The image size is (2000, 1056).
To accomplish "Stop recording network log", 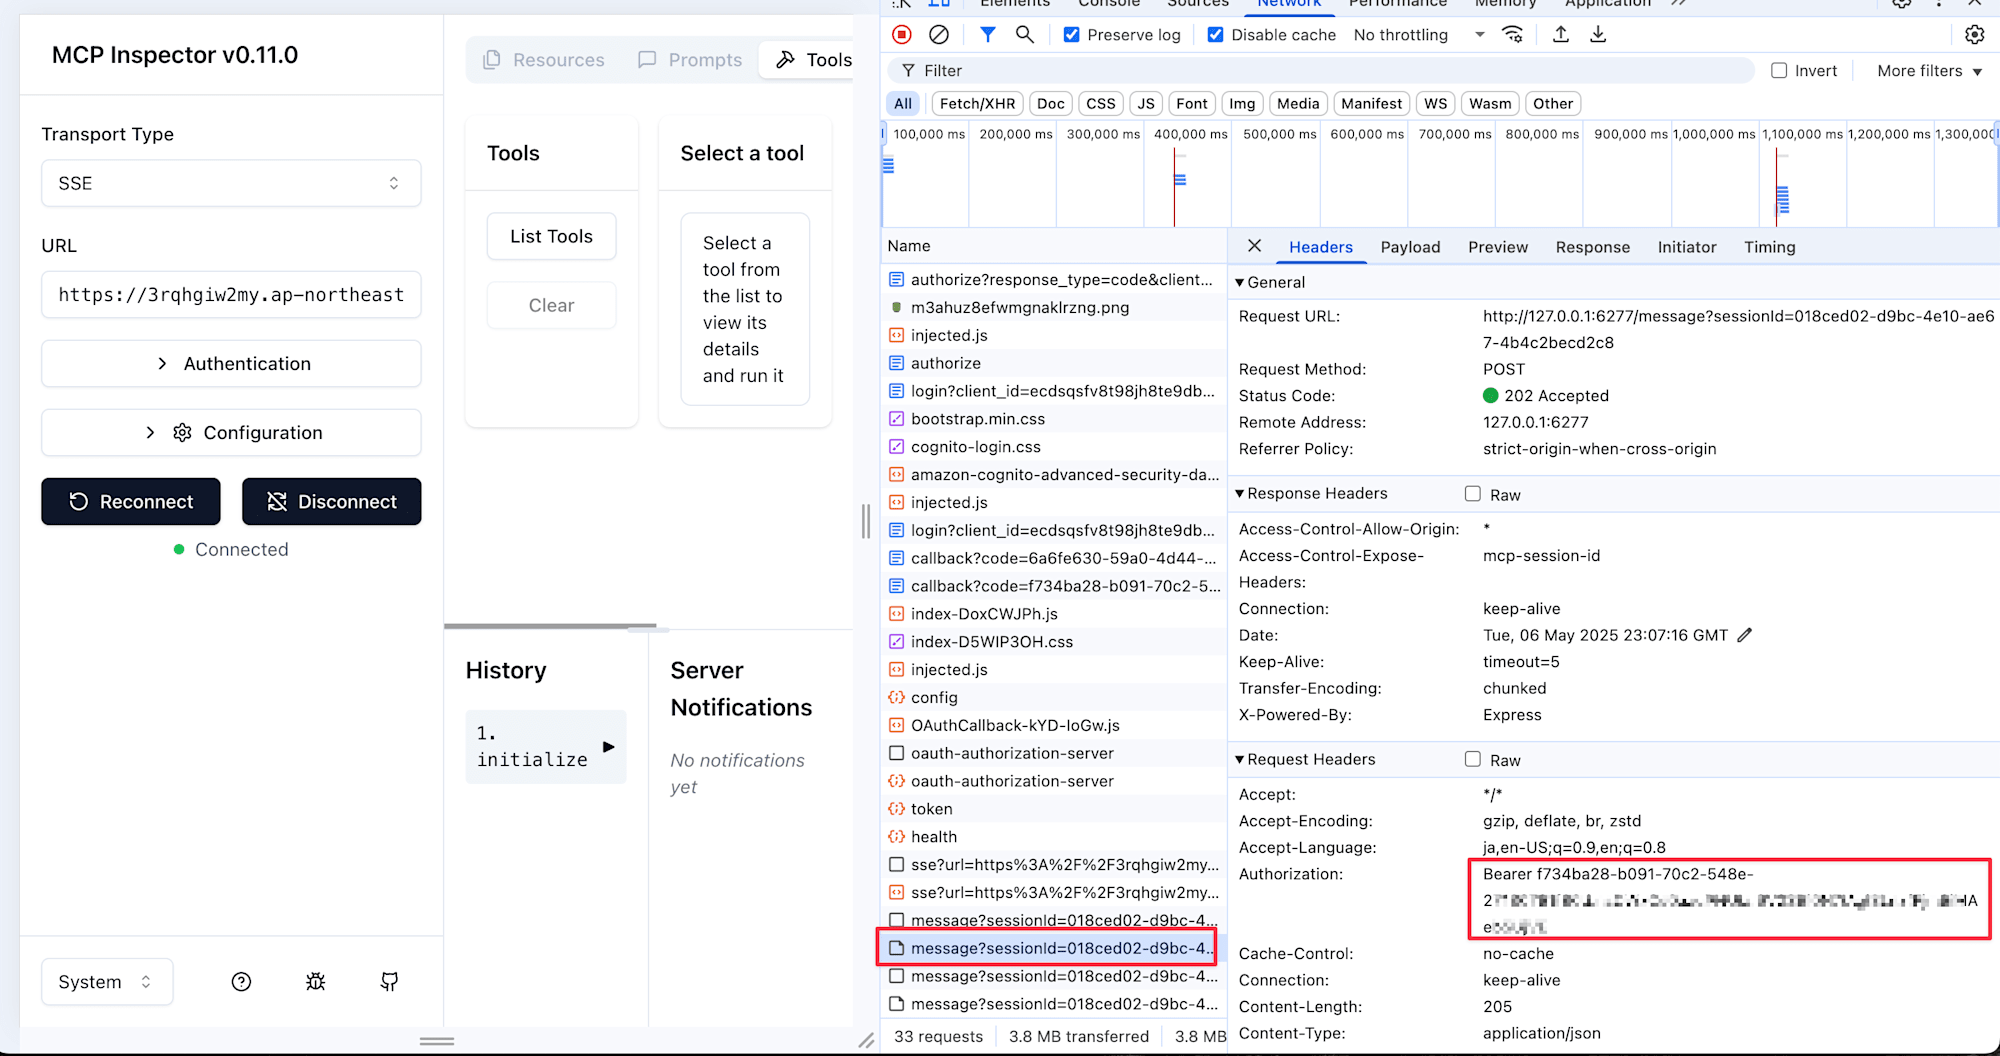I will click(x=902, y=35).
